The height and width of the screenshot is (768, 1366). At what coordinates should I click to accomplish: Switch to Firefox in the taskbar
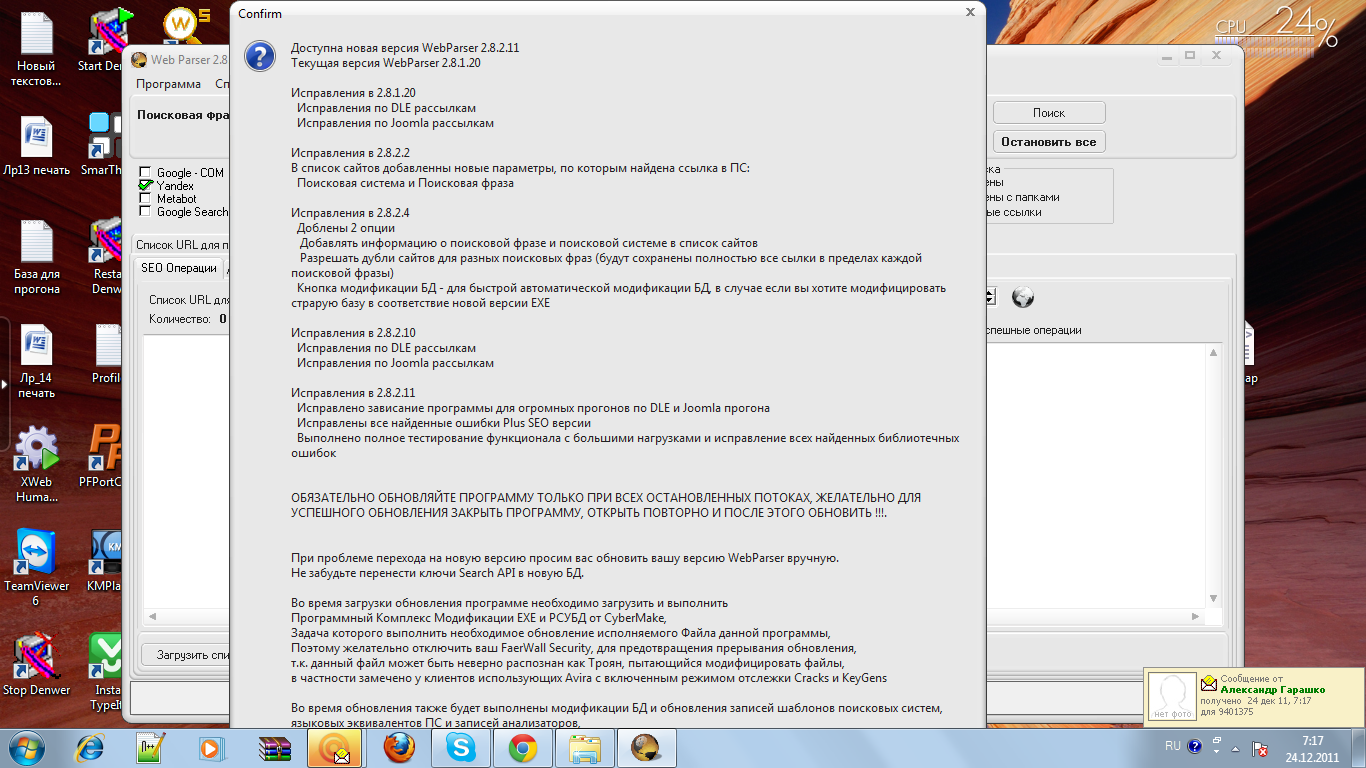pos(399,747)
